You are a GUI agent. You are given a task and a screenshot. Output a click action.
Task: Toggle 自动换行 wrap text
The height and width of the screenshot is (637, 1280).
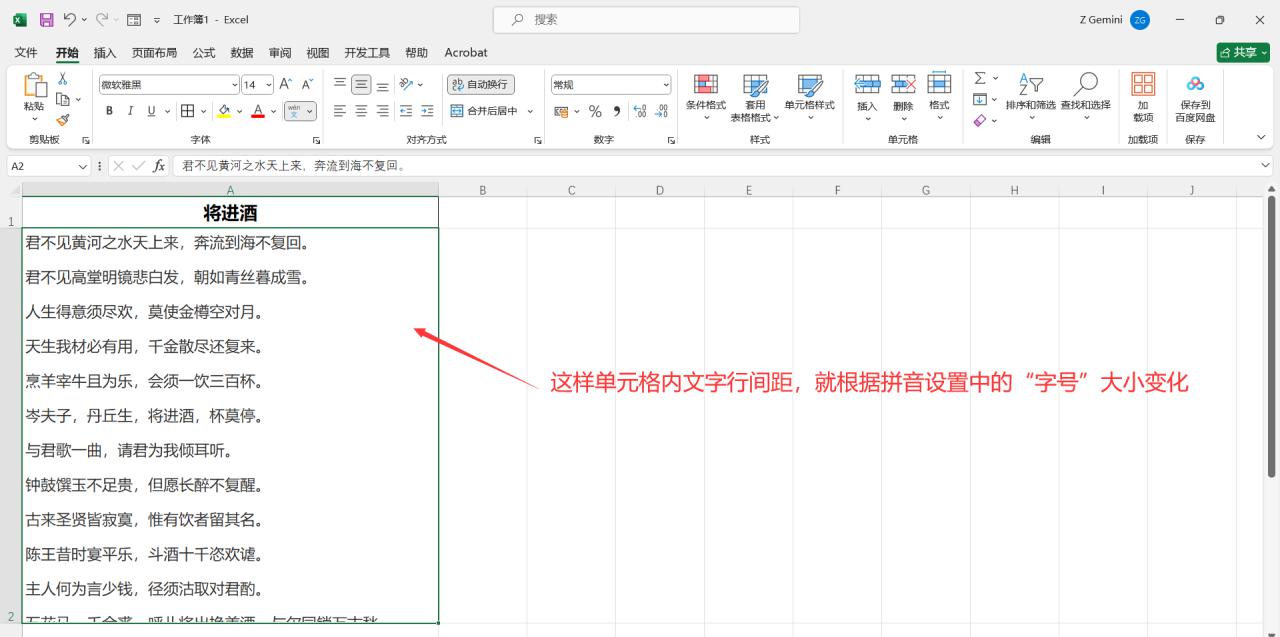481,85
